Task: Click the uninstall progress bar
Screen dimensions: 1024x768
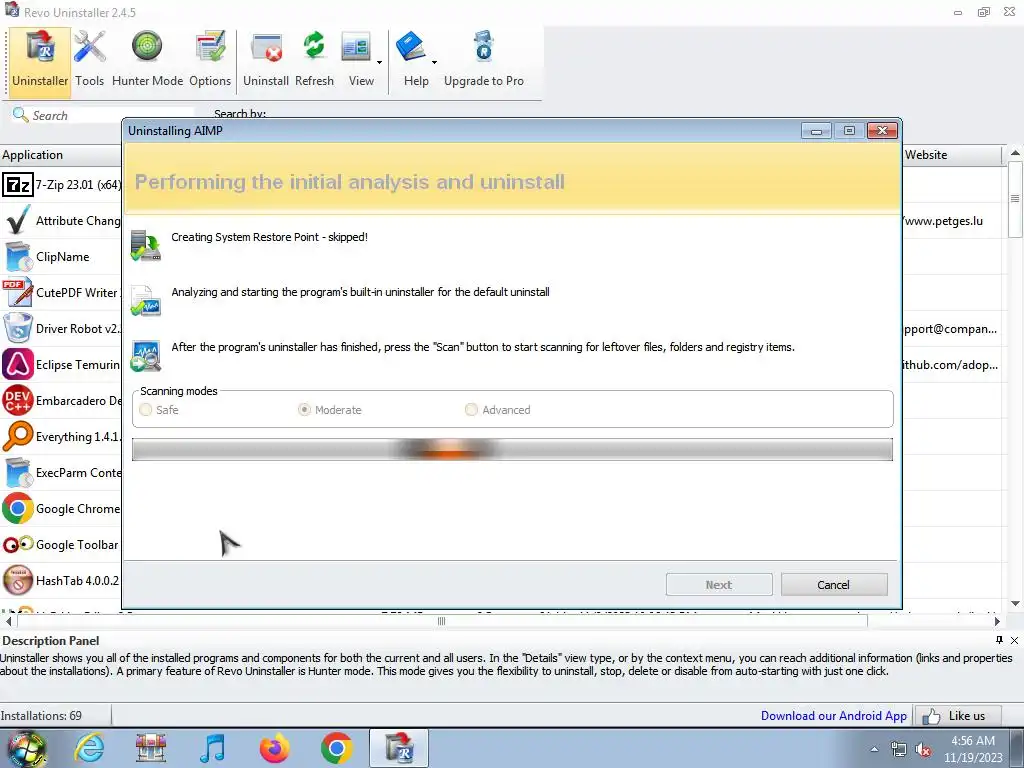Action: (512, 450)
